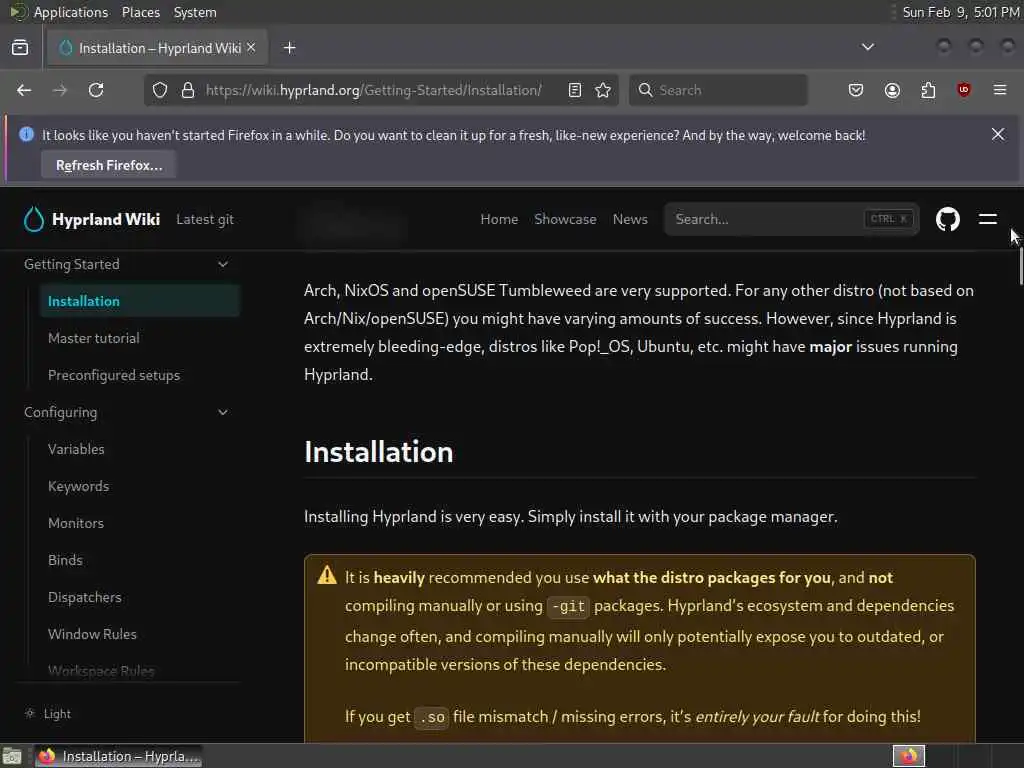
Task: Dismiss the refresh Firefox notification bar
Action: point(998,134)
